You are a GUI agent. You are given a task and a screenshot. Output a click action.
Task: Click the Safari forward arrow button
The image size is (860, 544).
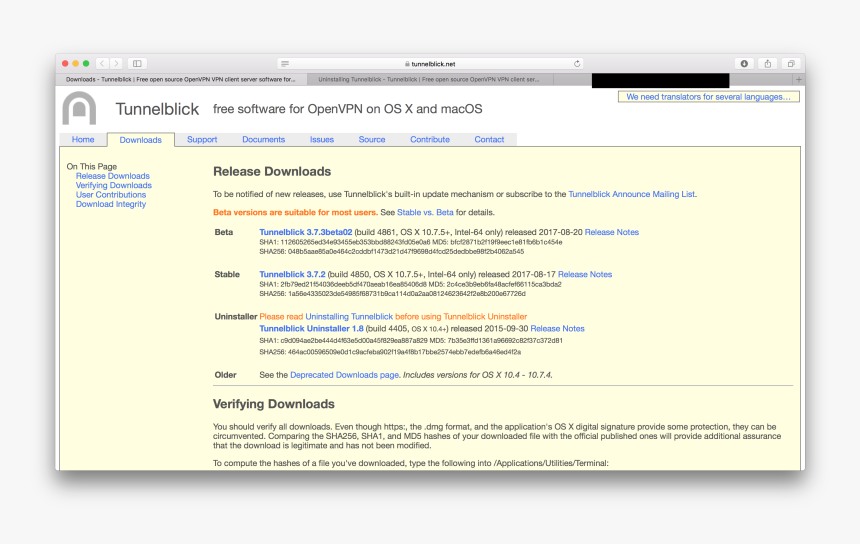[116, 64]
